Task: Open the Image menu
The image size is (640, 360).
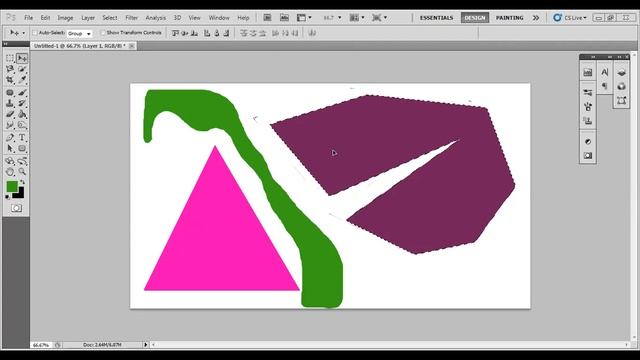Action: (x=65, y=18)
